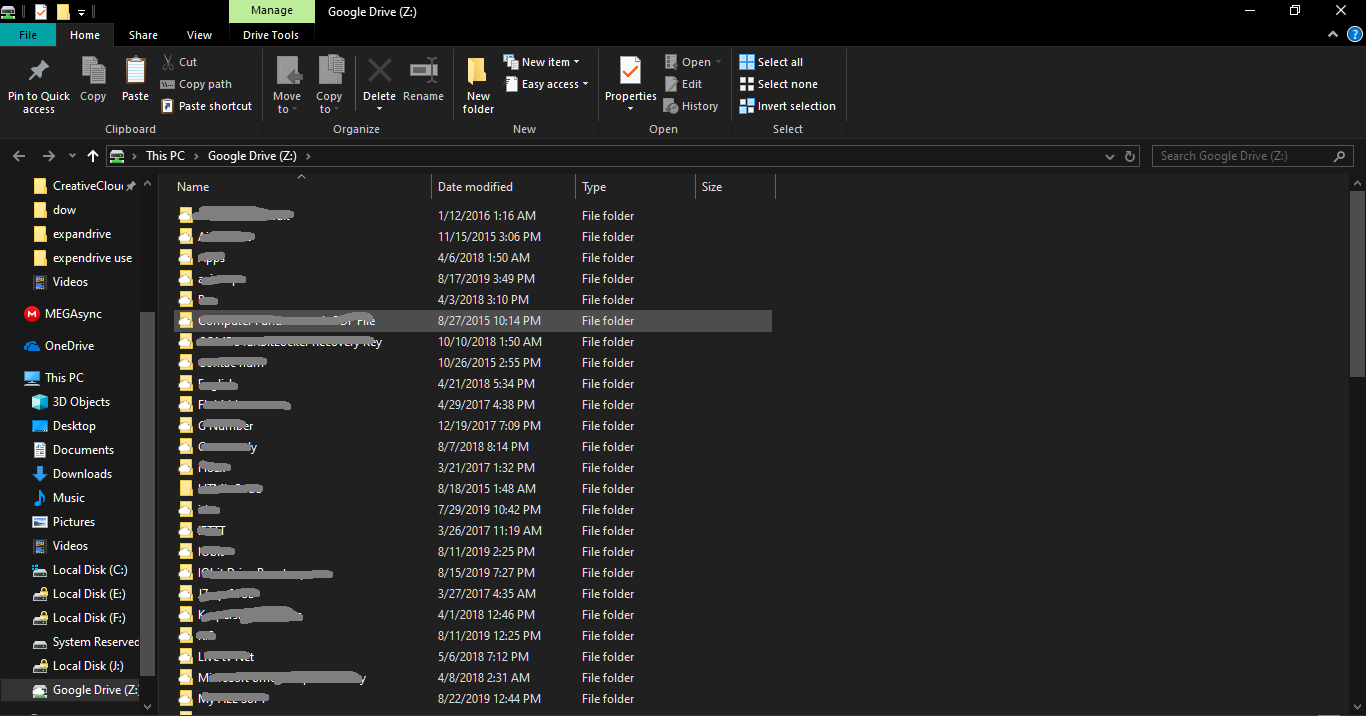
Task: Create a New folder from ribbon
Action: click(478, 72)
